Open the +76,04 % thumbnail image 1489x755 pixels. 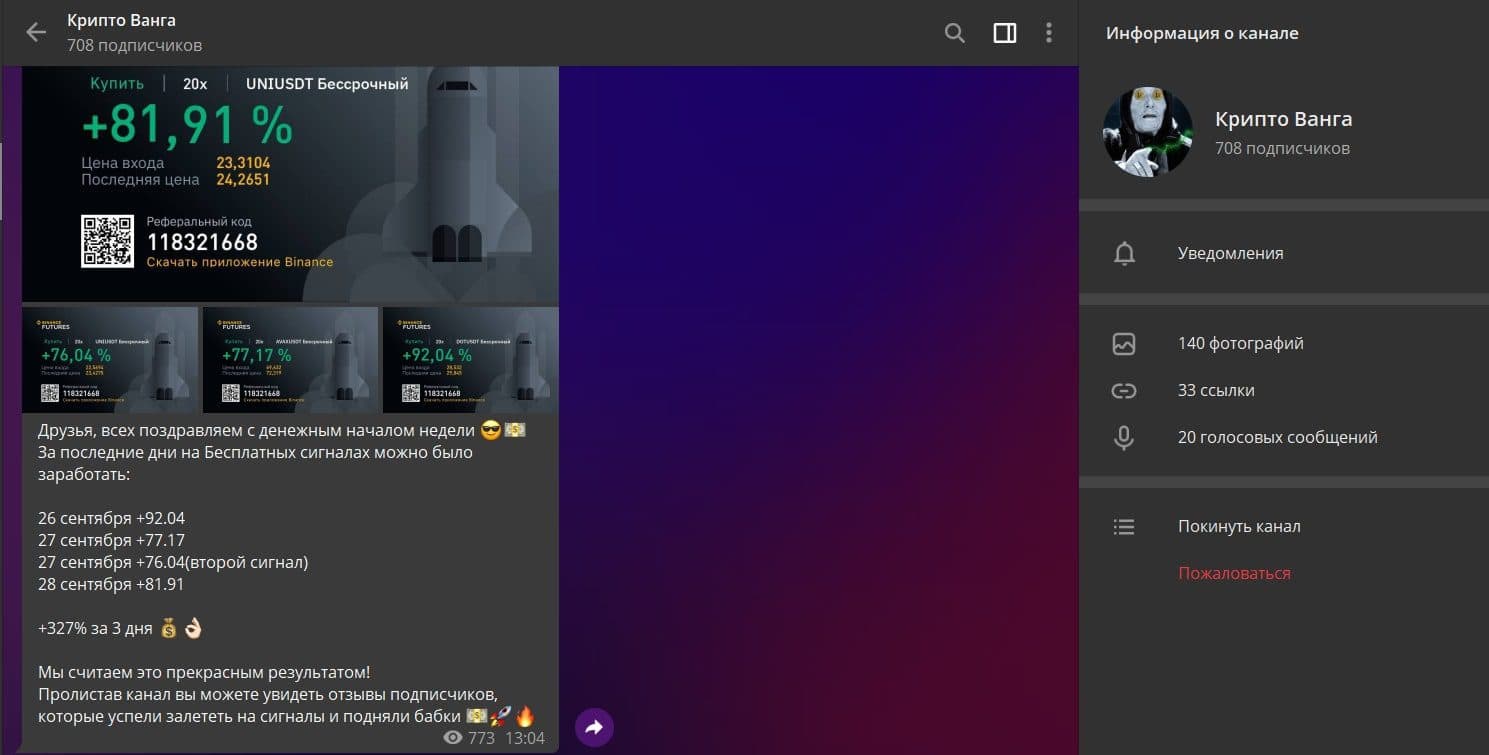110,360
